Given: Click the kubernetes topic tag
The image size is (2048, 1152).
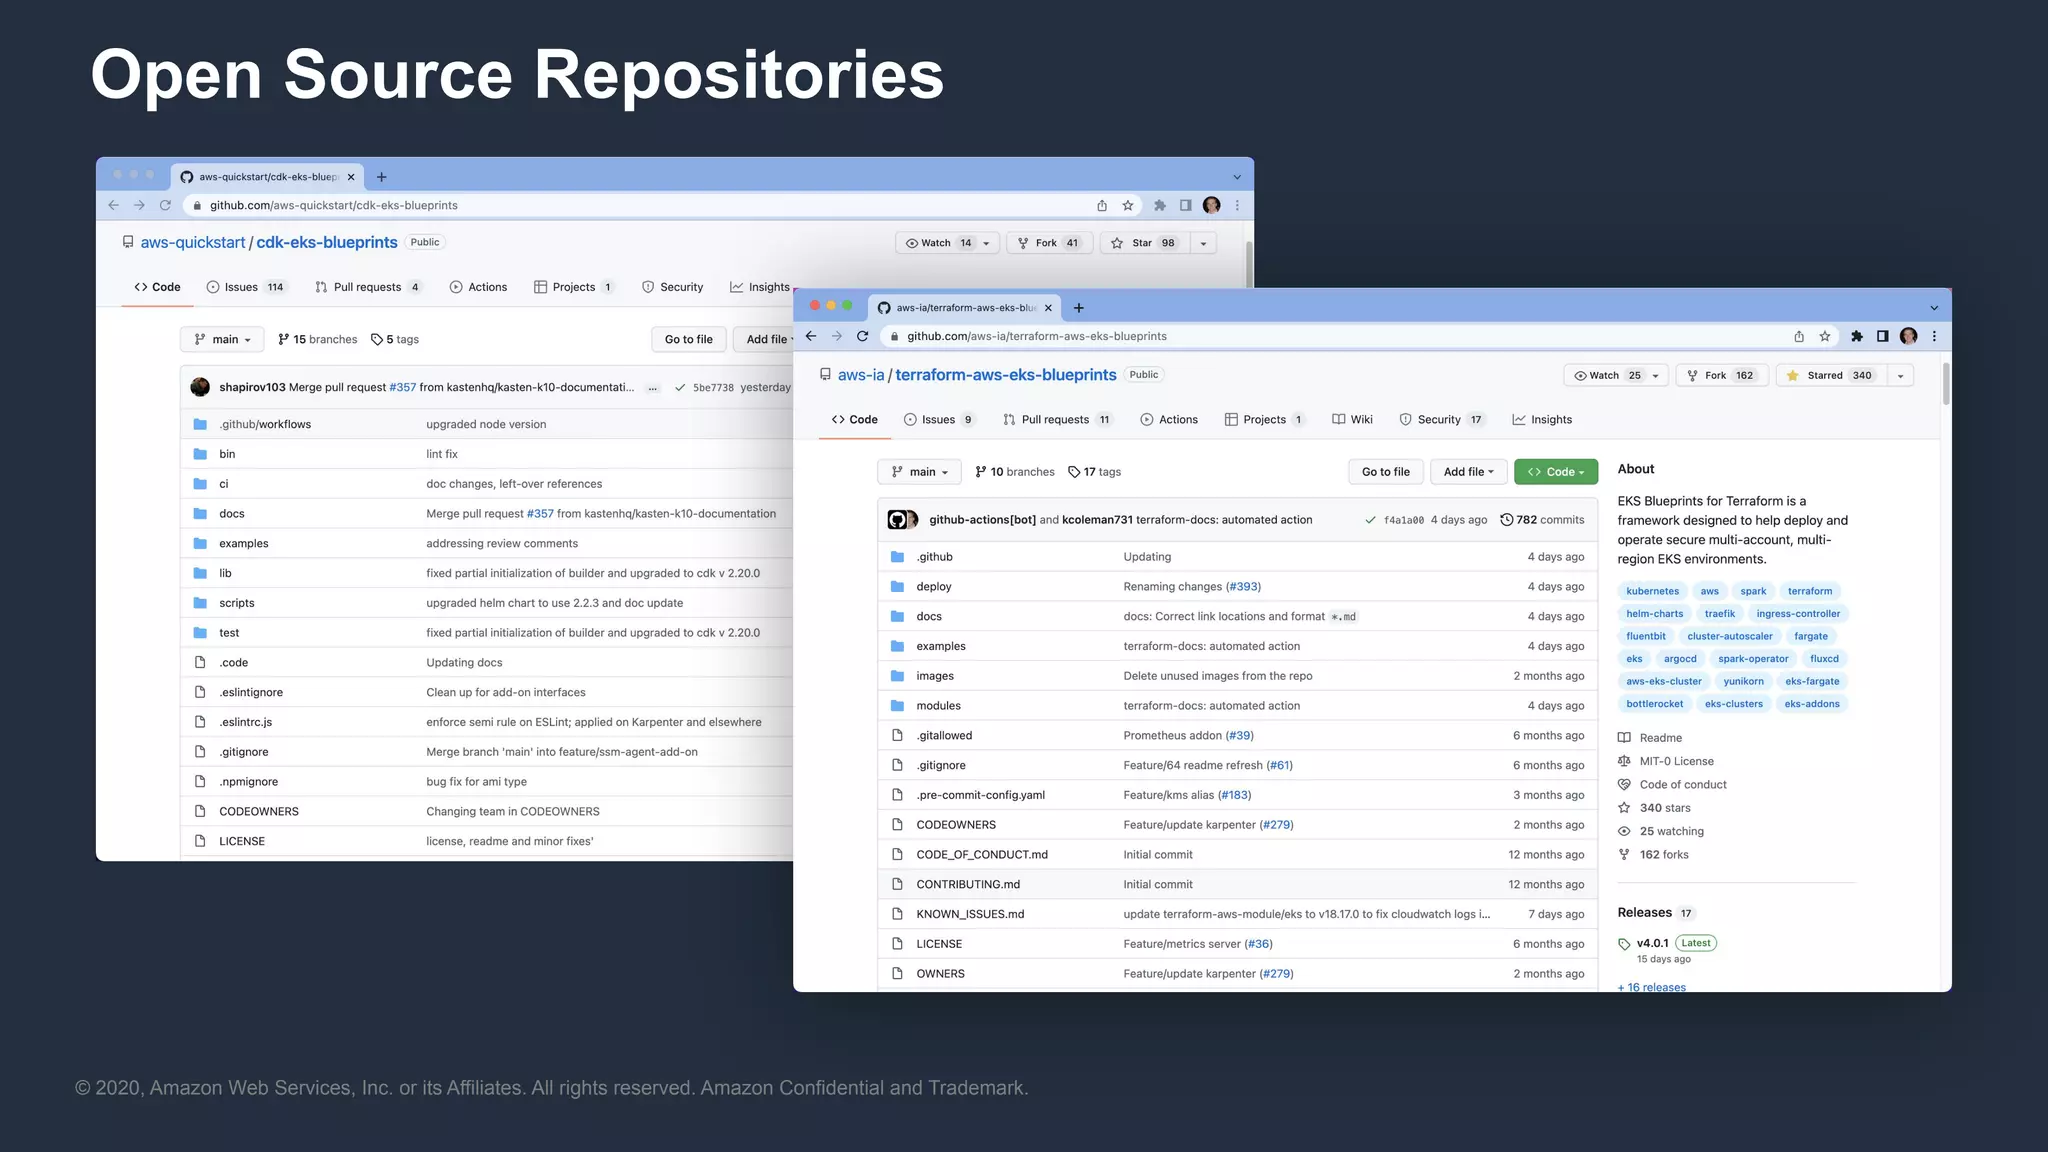Looking at the screenshot, I should [x=1652, y=591].
